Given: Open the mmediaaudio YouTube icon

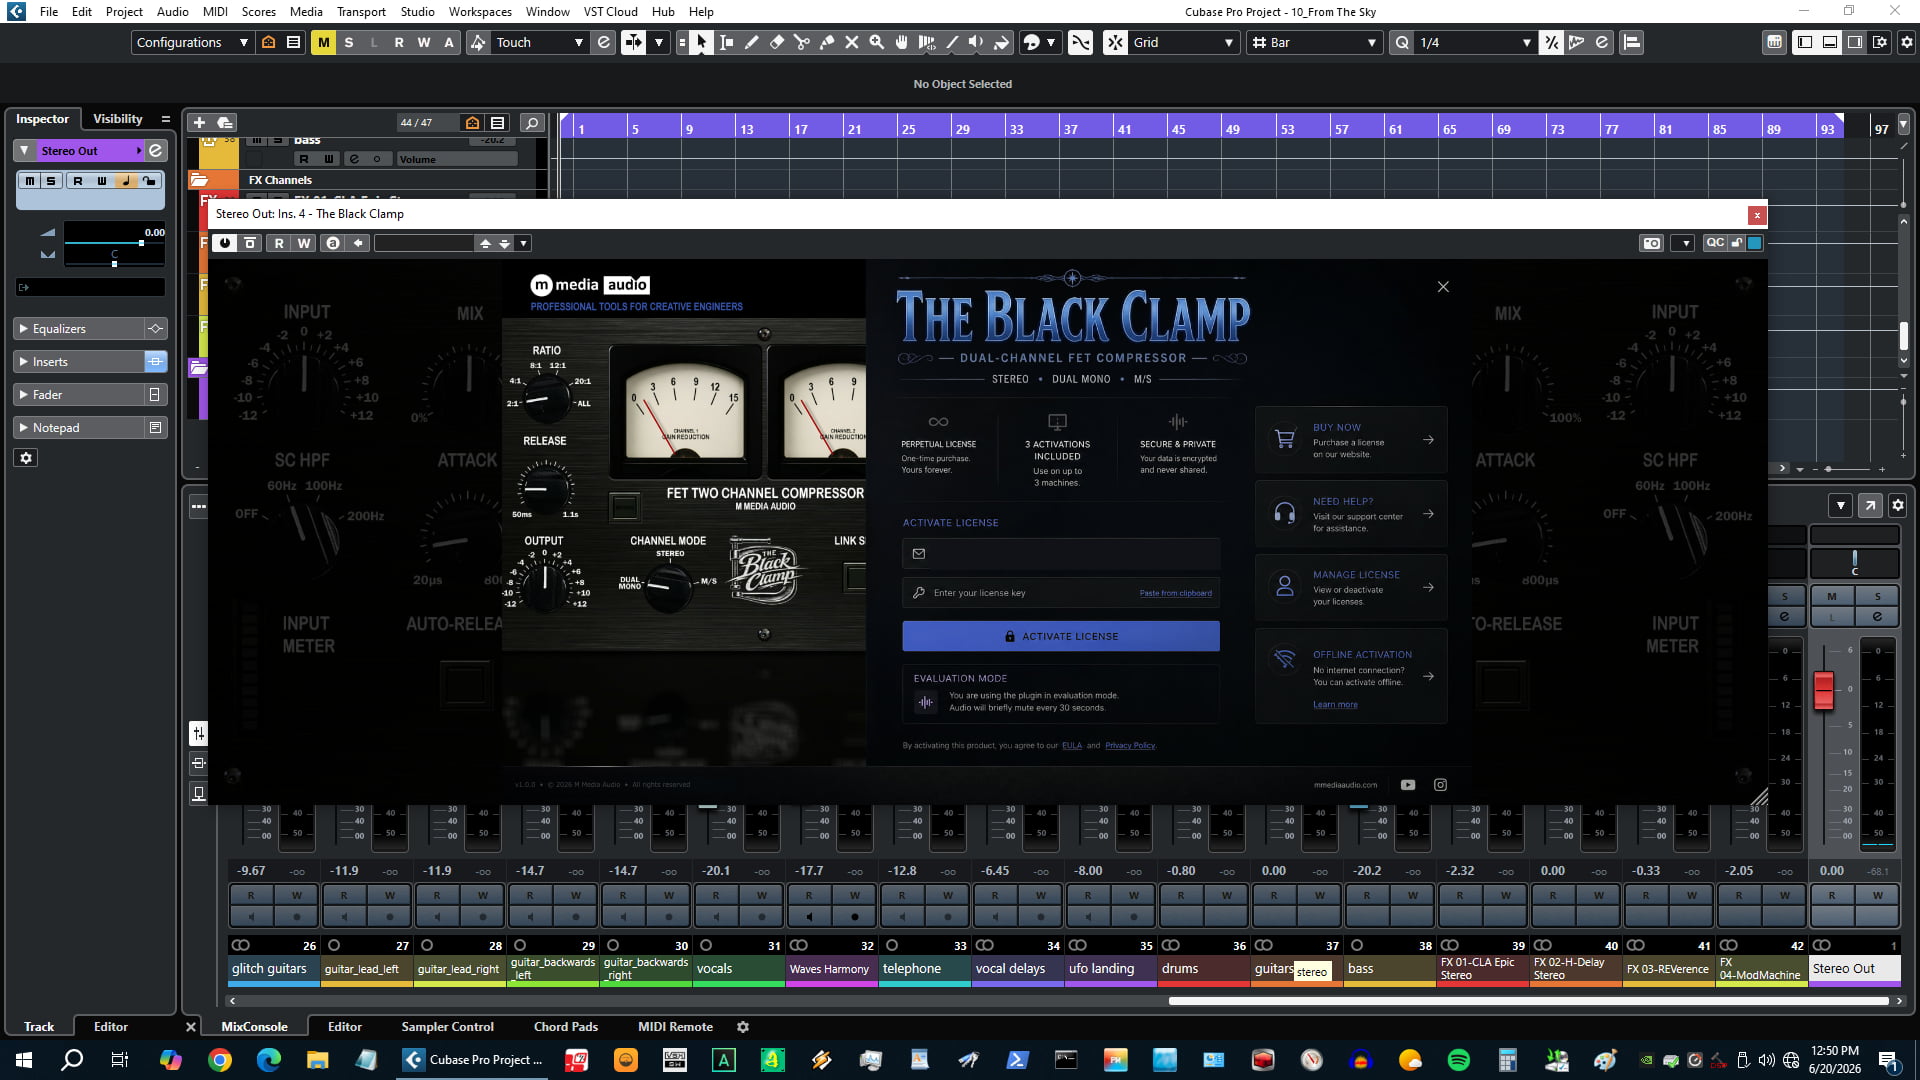Looking at the screenshot, I should (x=1408, y=785).
